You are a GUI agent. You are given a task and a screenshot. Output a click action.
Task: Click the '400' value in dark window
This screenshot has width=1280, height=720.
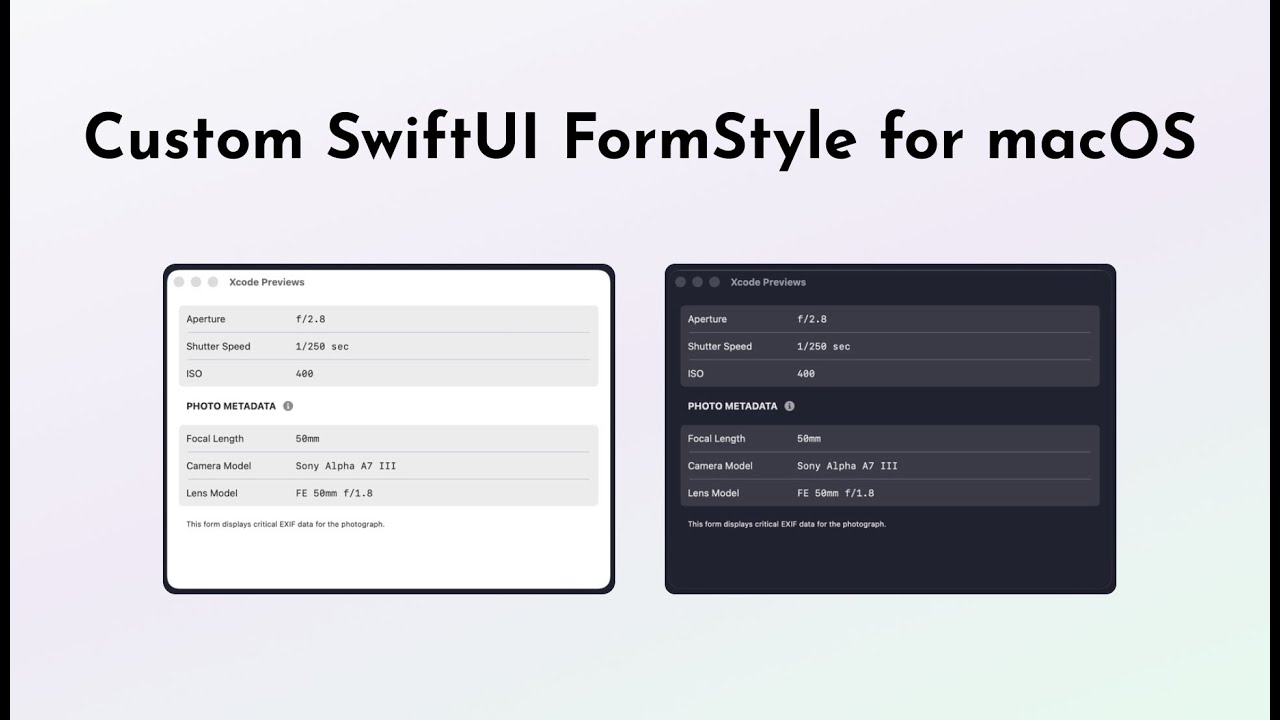pos(806,374)
